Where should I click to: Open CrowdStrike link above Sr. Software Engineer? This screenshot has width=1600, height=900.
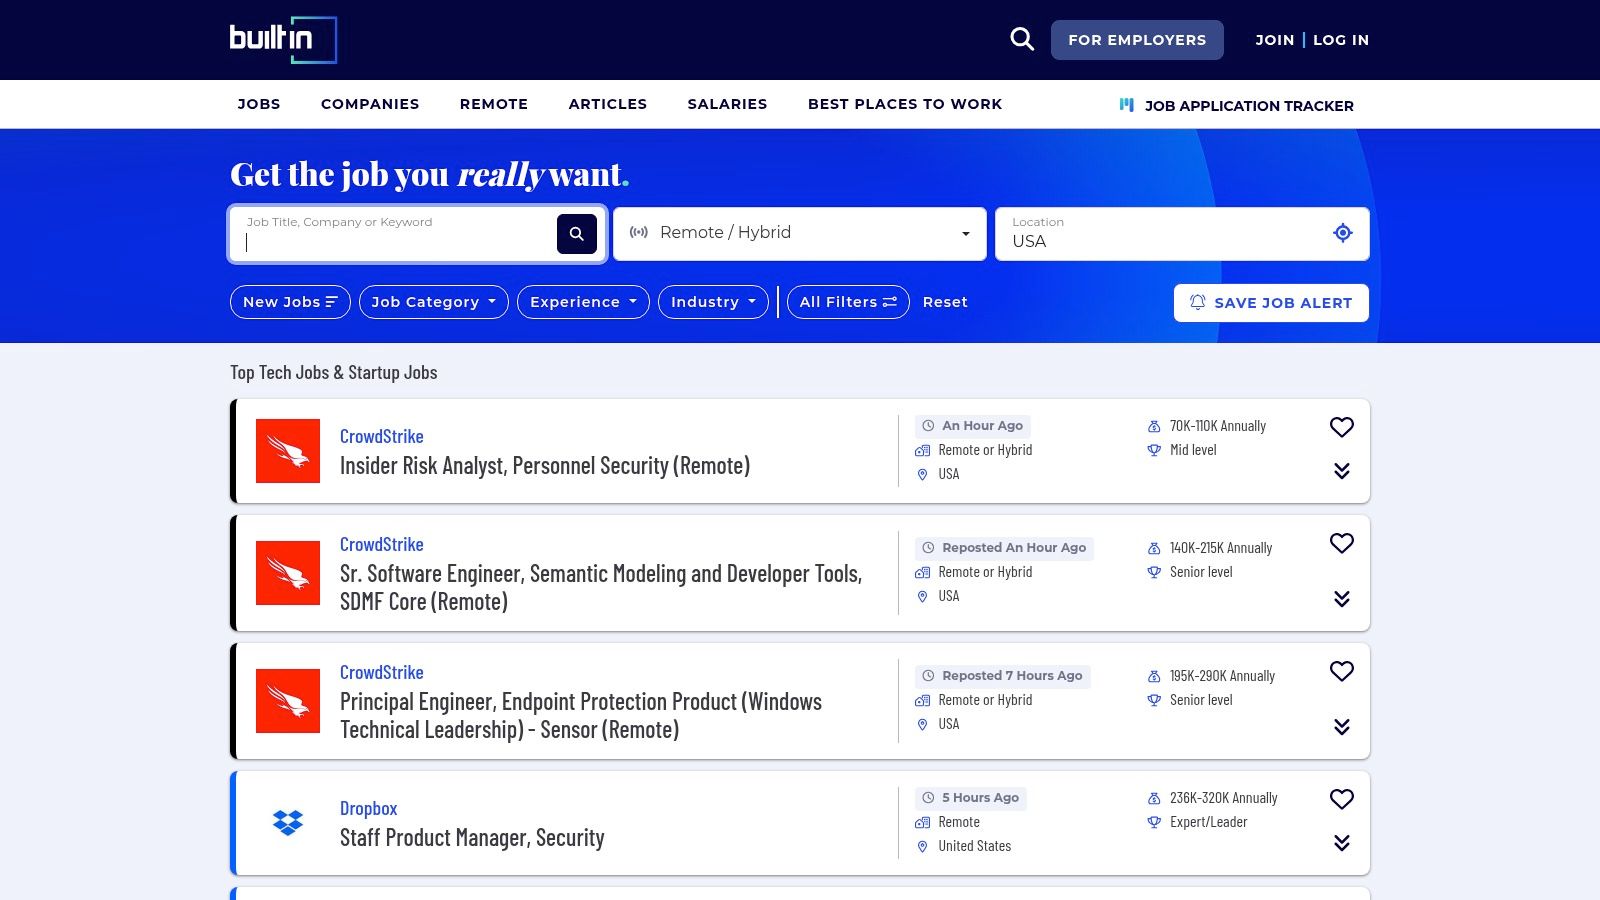click(382, 544)
